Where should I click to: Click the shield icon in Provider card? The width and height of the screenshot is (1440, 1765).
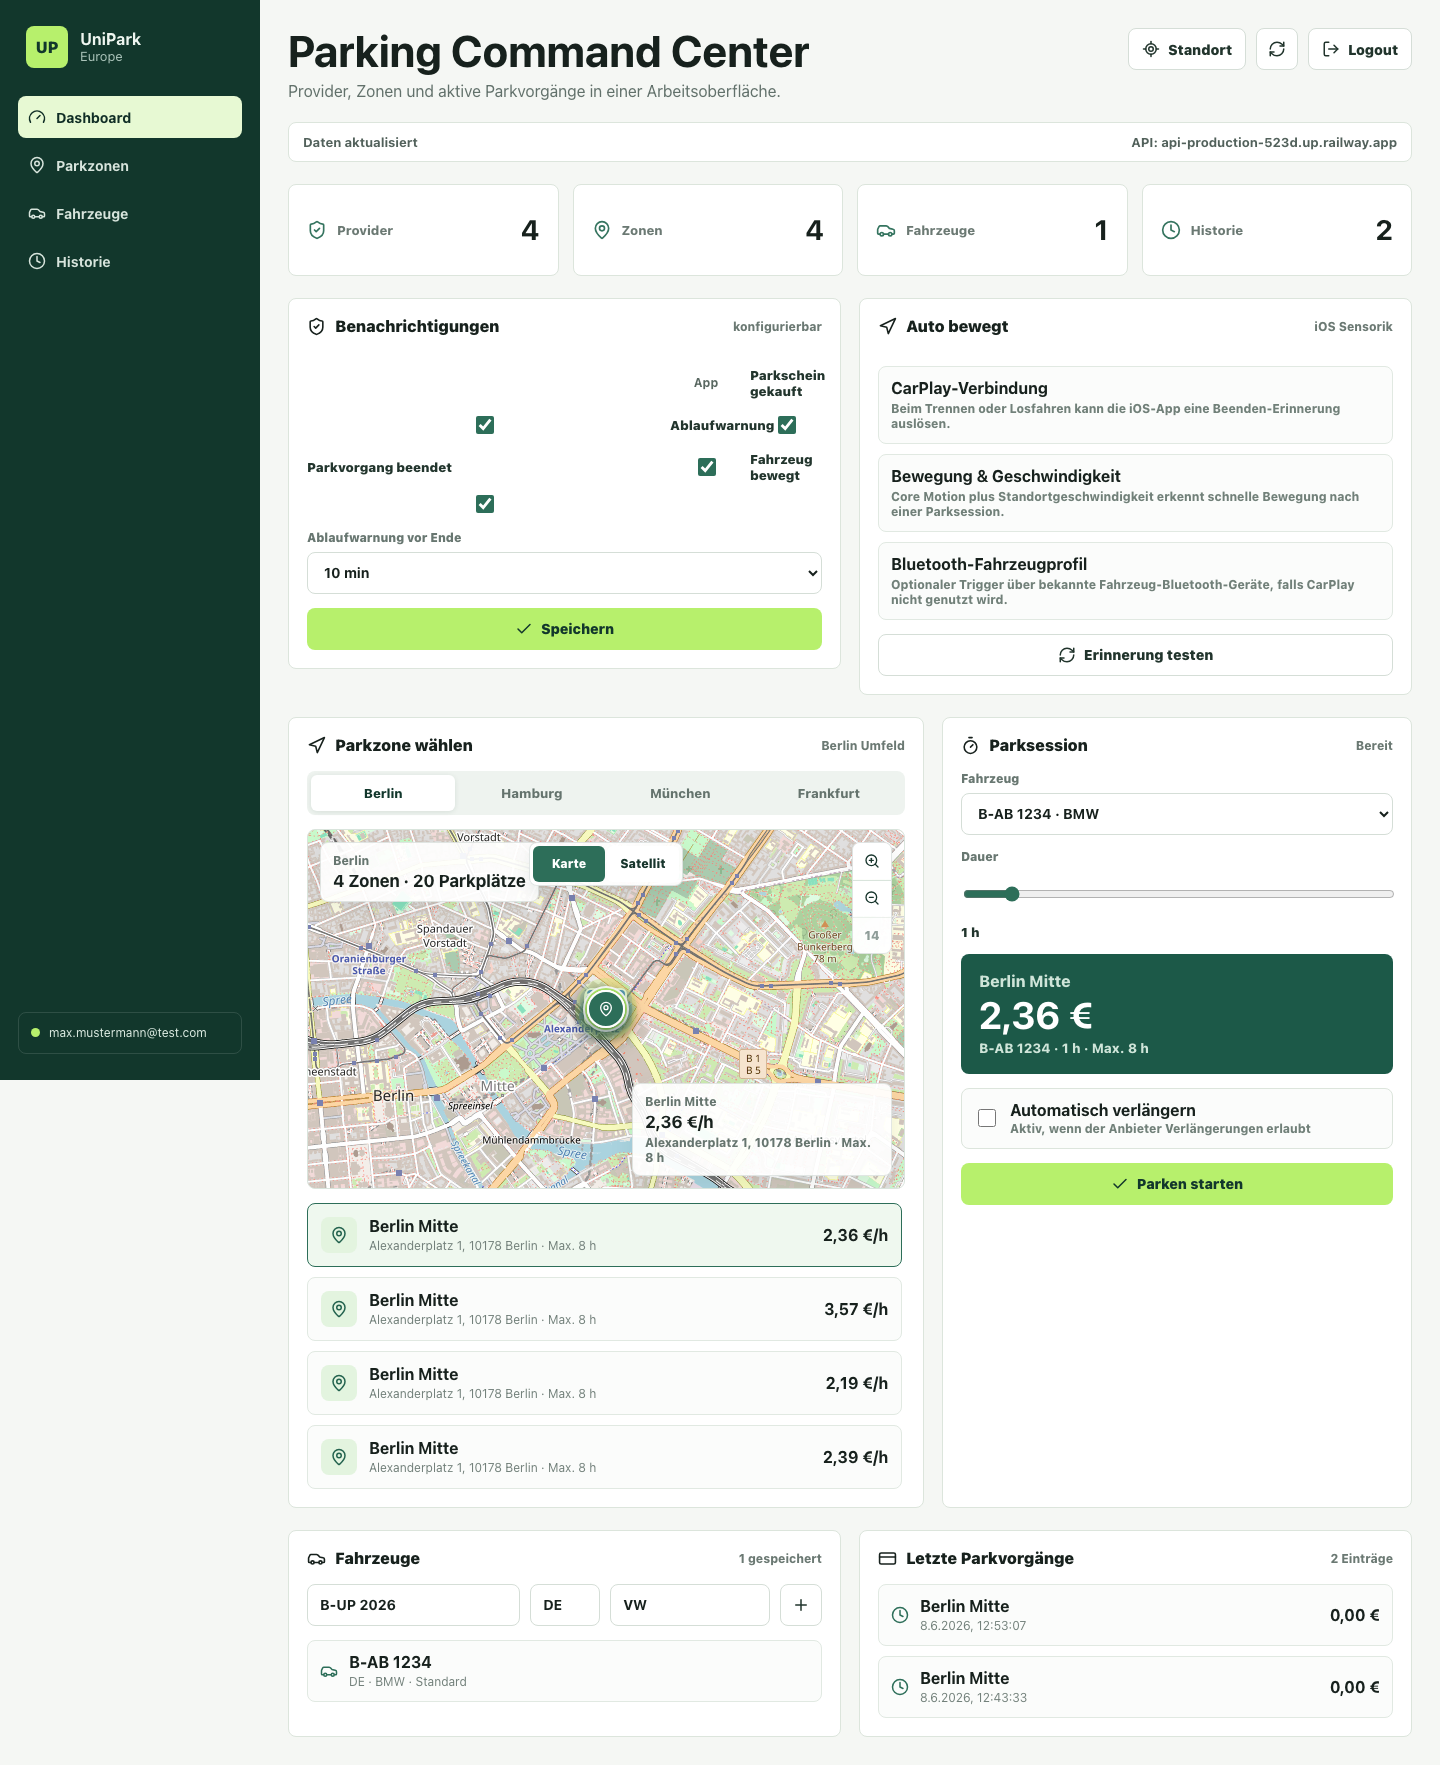point(317,230)
